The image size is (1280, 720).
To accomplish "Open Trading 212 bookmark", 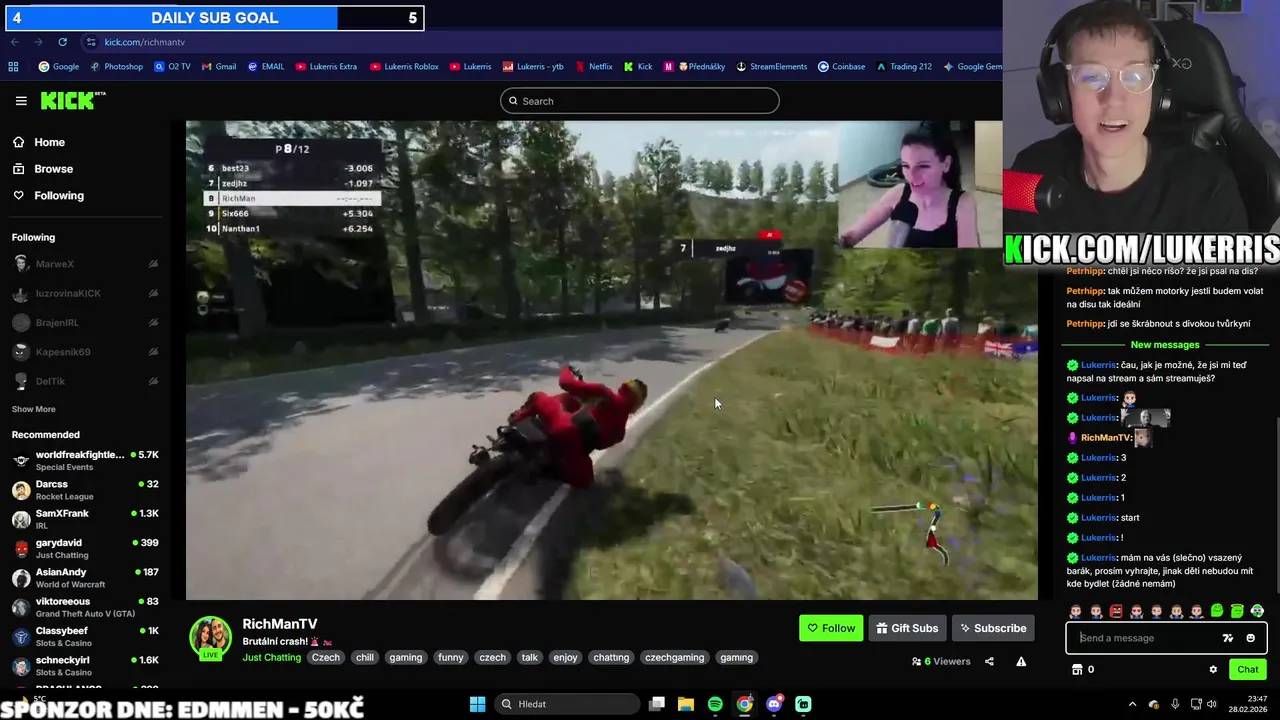I will (904, 67).
